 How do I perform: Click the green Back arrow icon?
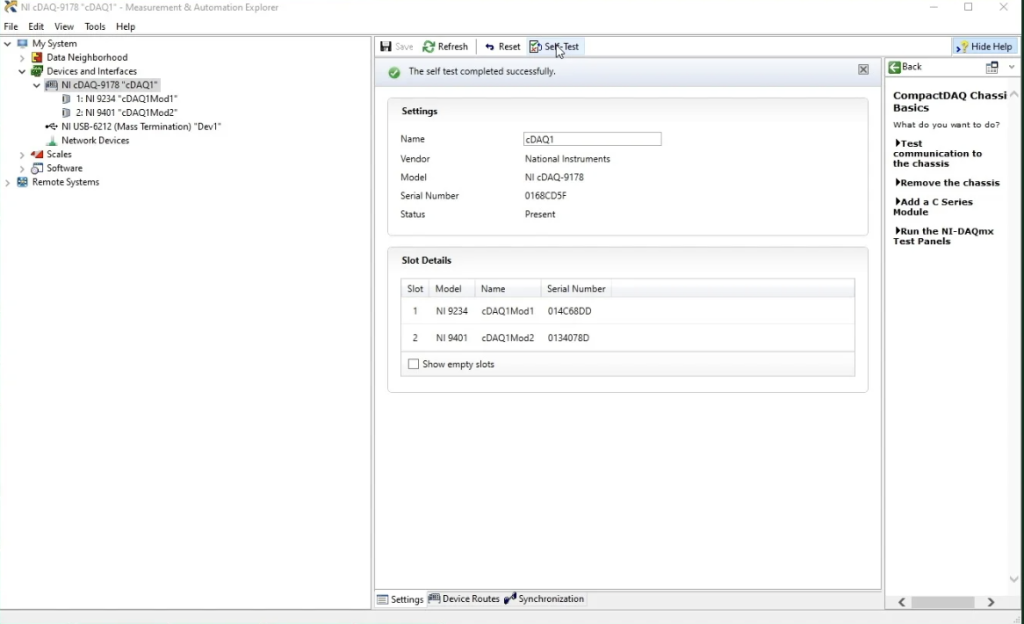tap(895, 67)
